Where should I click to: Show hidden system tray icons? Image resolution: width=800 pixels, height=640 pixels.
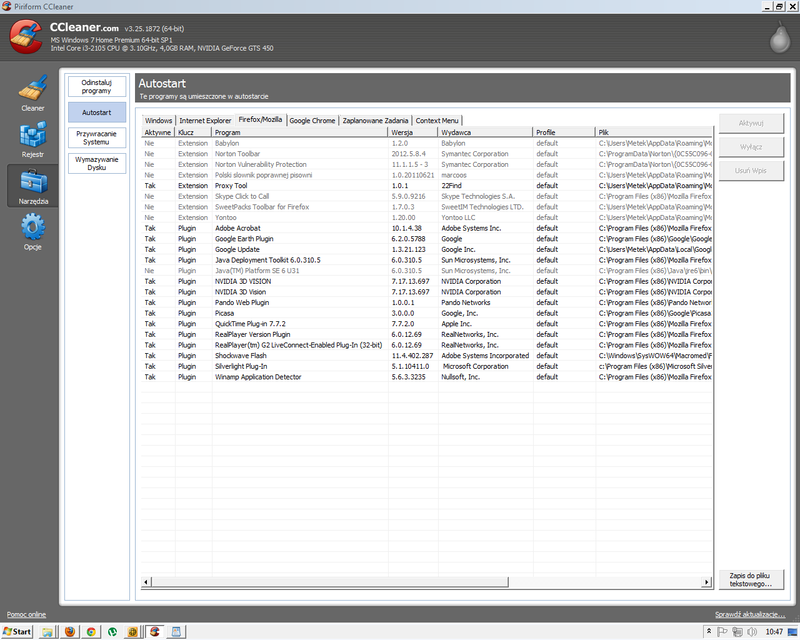pos(709,632)
